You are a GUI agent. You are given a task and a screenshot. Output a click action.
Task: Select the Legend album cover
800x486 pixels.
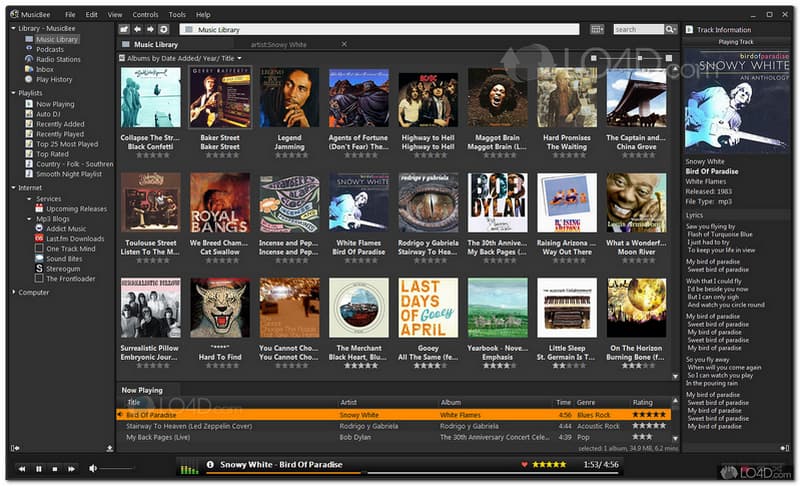pos(289,97)
